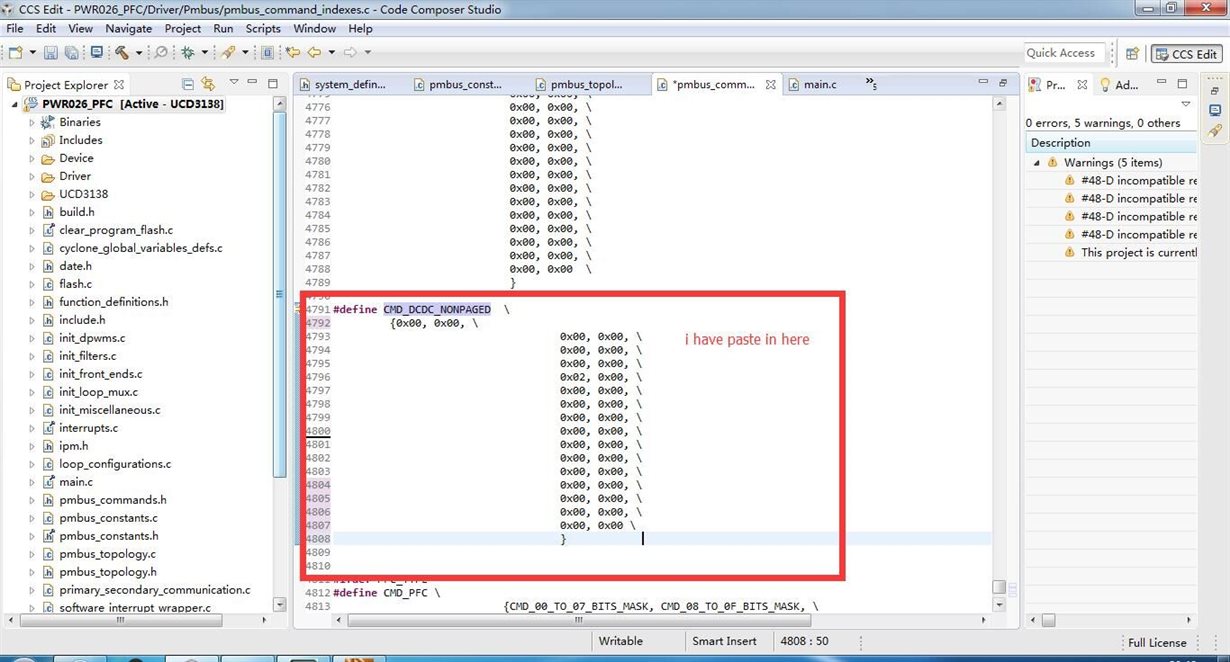Viewport: 1230px width, 662px height.
Task: Collapse All in Project Explorer
Action: pyautogui.click(x=187, y=84)
